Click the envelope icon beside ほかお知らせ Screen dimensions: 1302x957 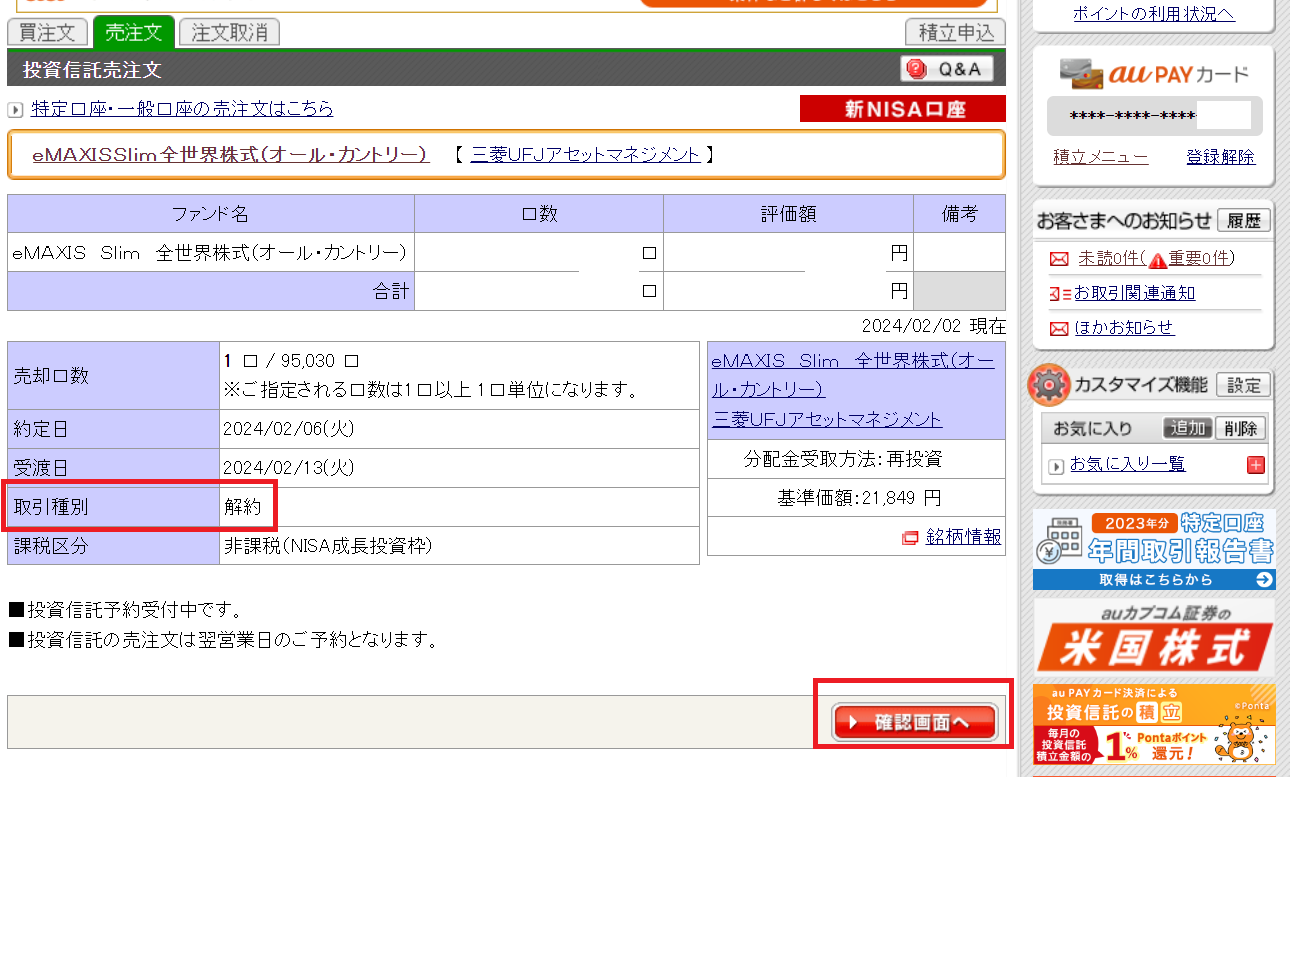coord(1059,329)
